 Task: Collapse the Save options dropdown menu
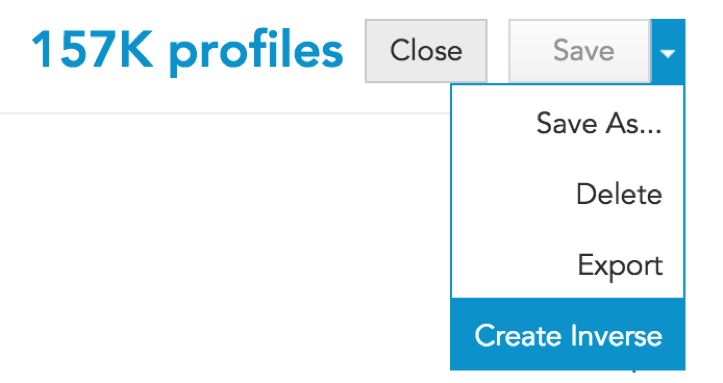[x=668, y=51]
